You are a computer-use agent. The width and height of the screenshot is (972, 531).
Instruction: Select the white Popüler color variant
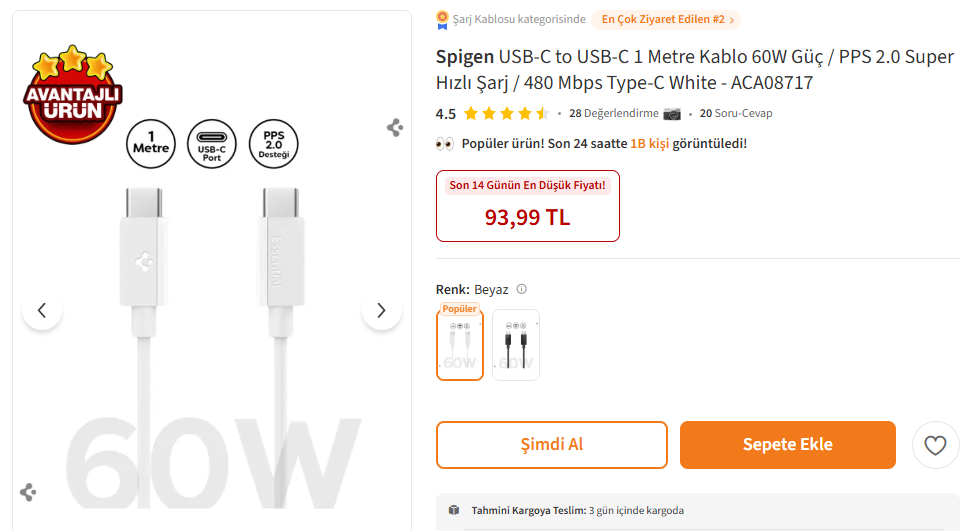(x=460, y=346)
